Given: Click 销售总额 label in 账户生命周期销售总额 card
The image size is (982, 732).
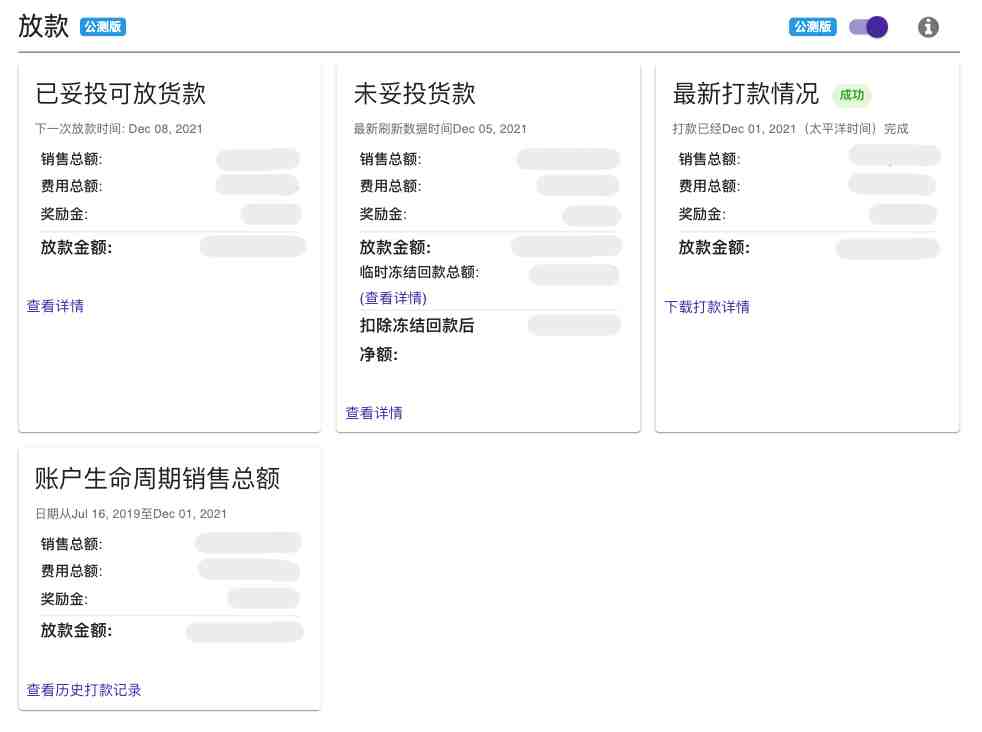Looking at the screenshot, I should point(71,544).
